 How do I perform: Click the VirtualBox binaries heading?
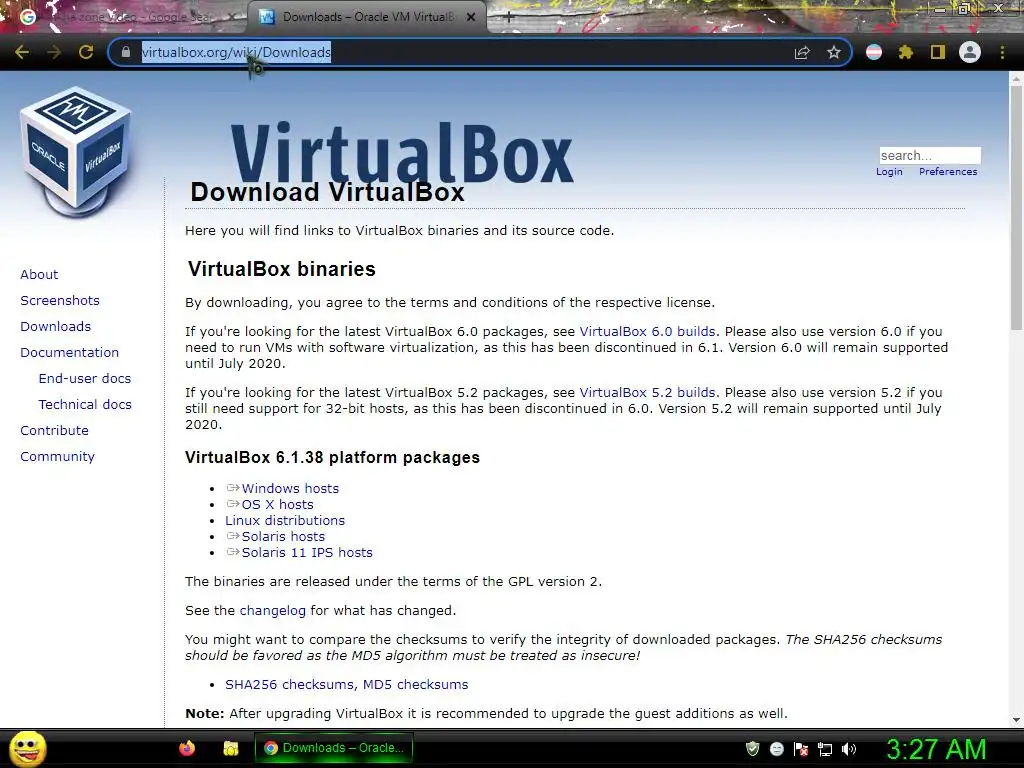(281, 269)
